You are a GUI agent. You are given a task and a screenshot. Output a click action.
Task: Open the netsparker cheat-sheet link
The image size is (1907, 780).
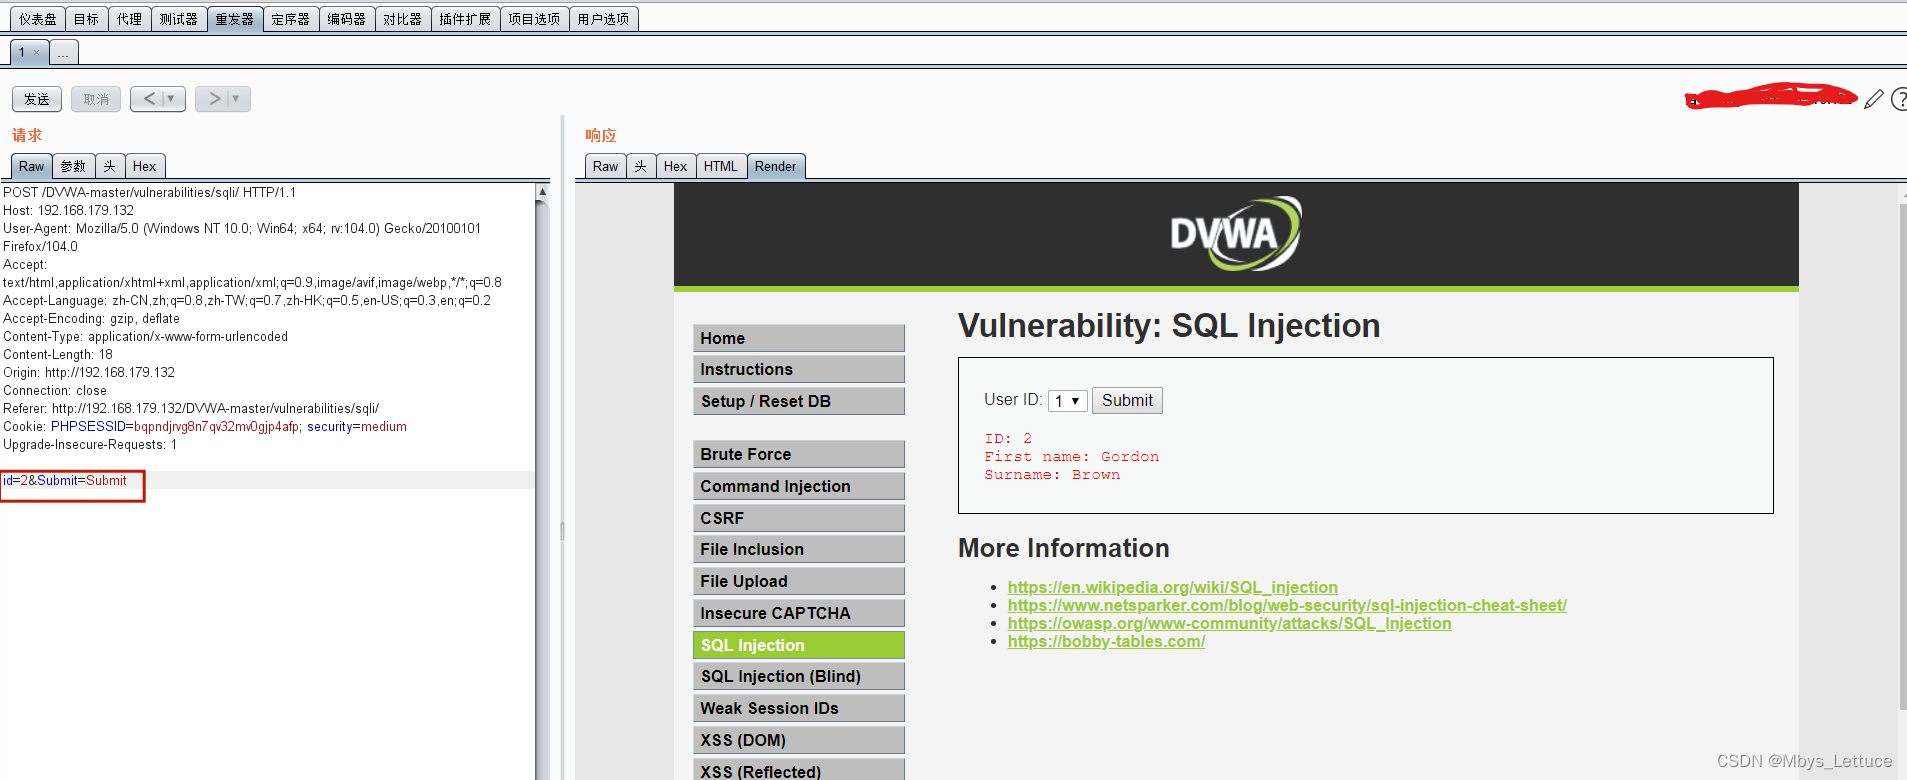(x=1287, y=605)
